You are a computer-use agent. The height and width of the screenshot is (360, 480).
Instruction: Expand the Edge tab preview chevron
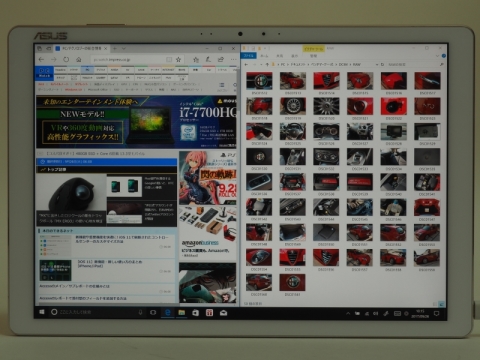click(x=124, y=49)
